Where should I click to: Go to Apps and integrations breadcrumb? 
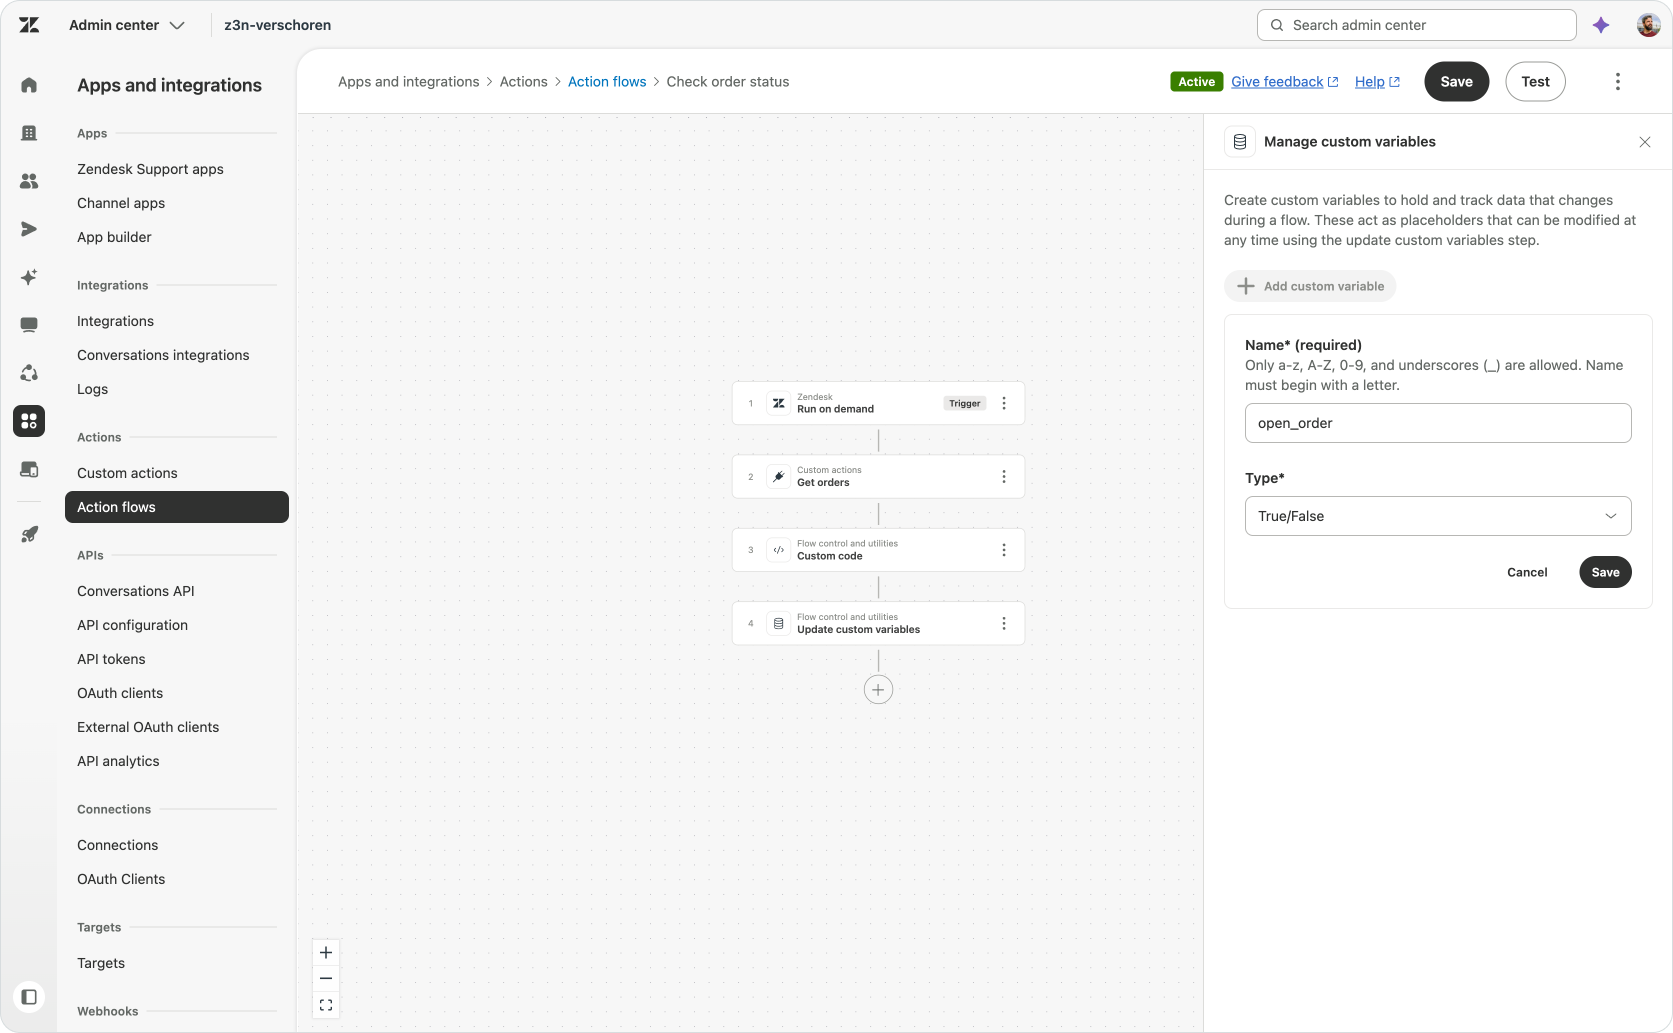click(x=409, y=82)
